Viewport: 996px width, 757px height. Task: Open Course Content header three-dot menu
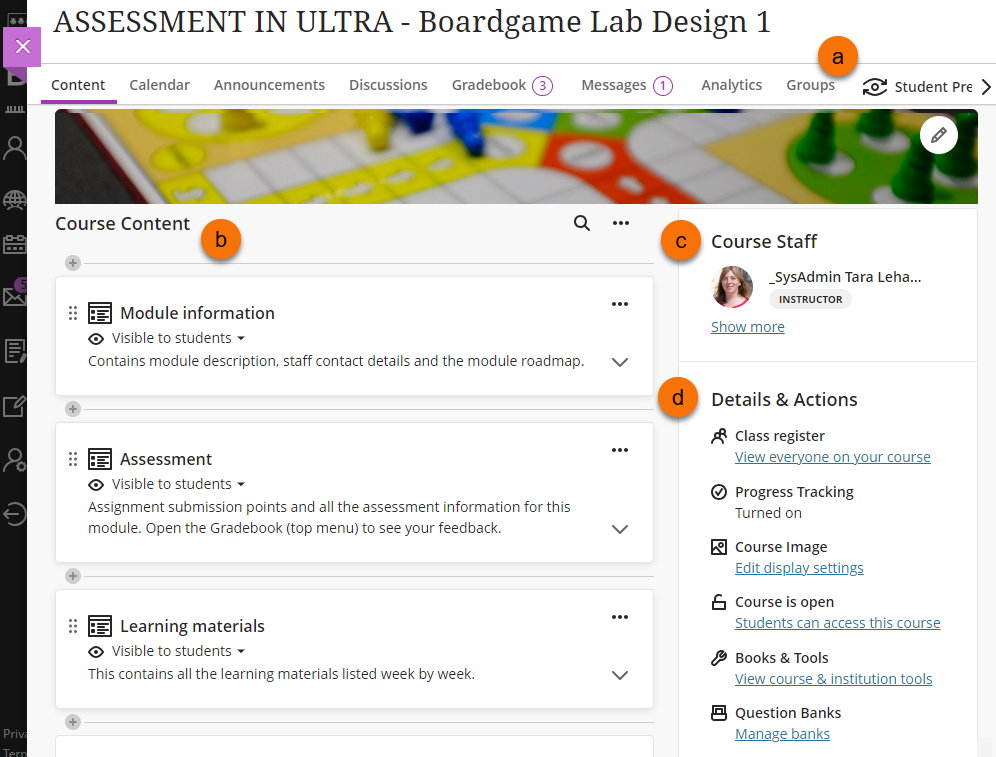pos(621,223)
